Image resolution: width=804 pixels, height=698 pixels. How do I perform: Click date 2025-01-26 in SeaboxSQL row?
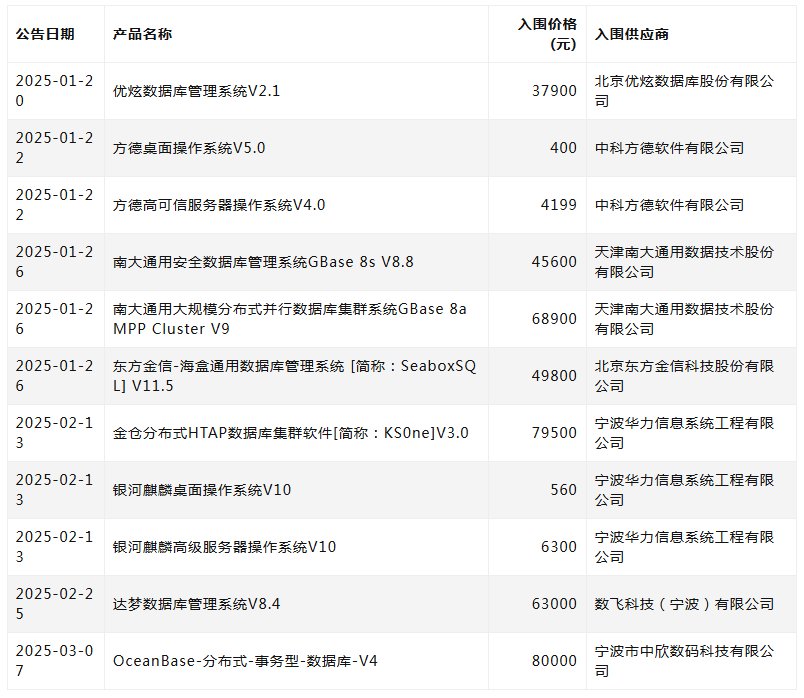[x=54, y=376]
